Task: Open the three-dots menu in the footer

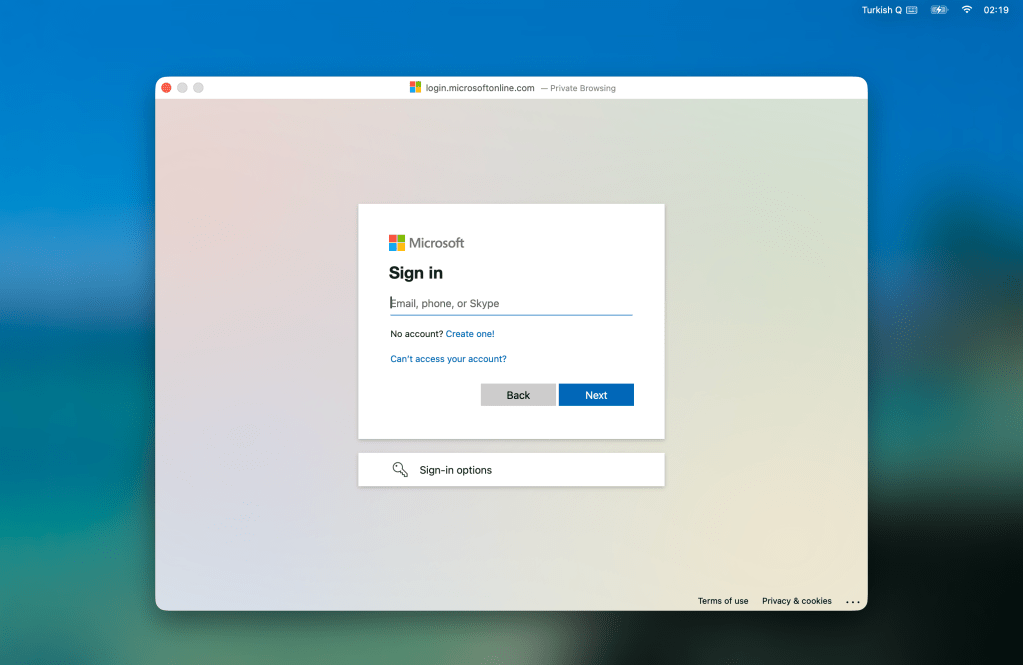Action: pos(852,602)
